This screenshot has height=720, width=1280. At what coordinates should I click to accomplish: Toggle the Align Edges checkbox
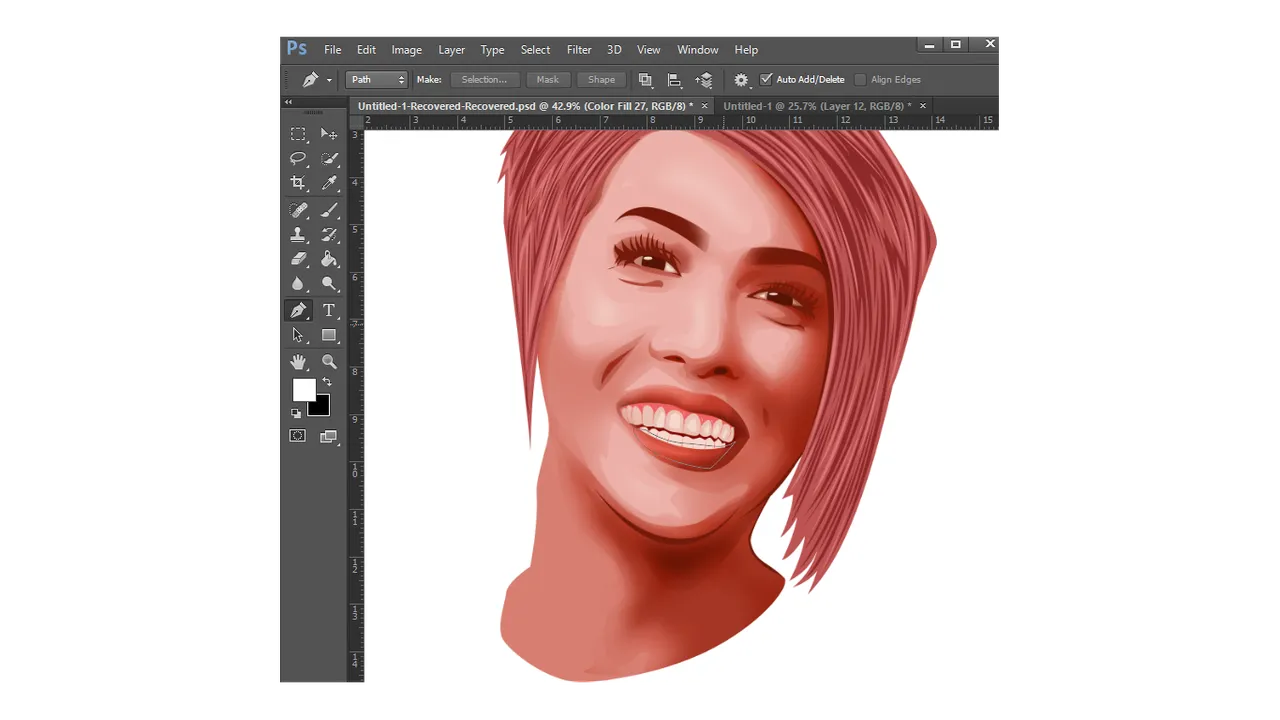coord(860,79)
